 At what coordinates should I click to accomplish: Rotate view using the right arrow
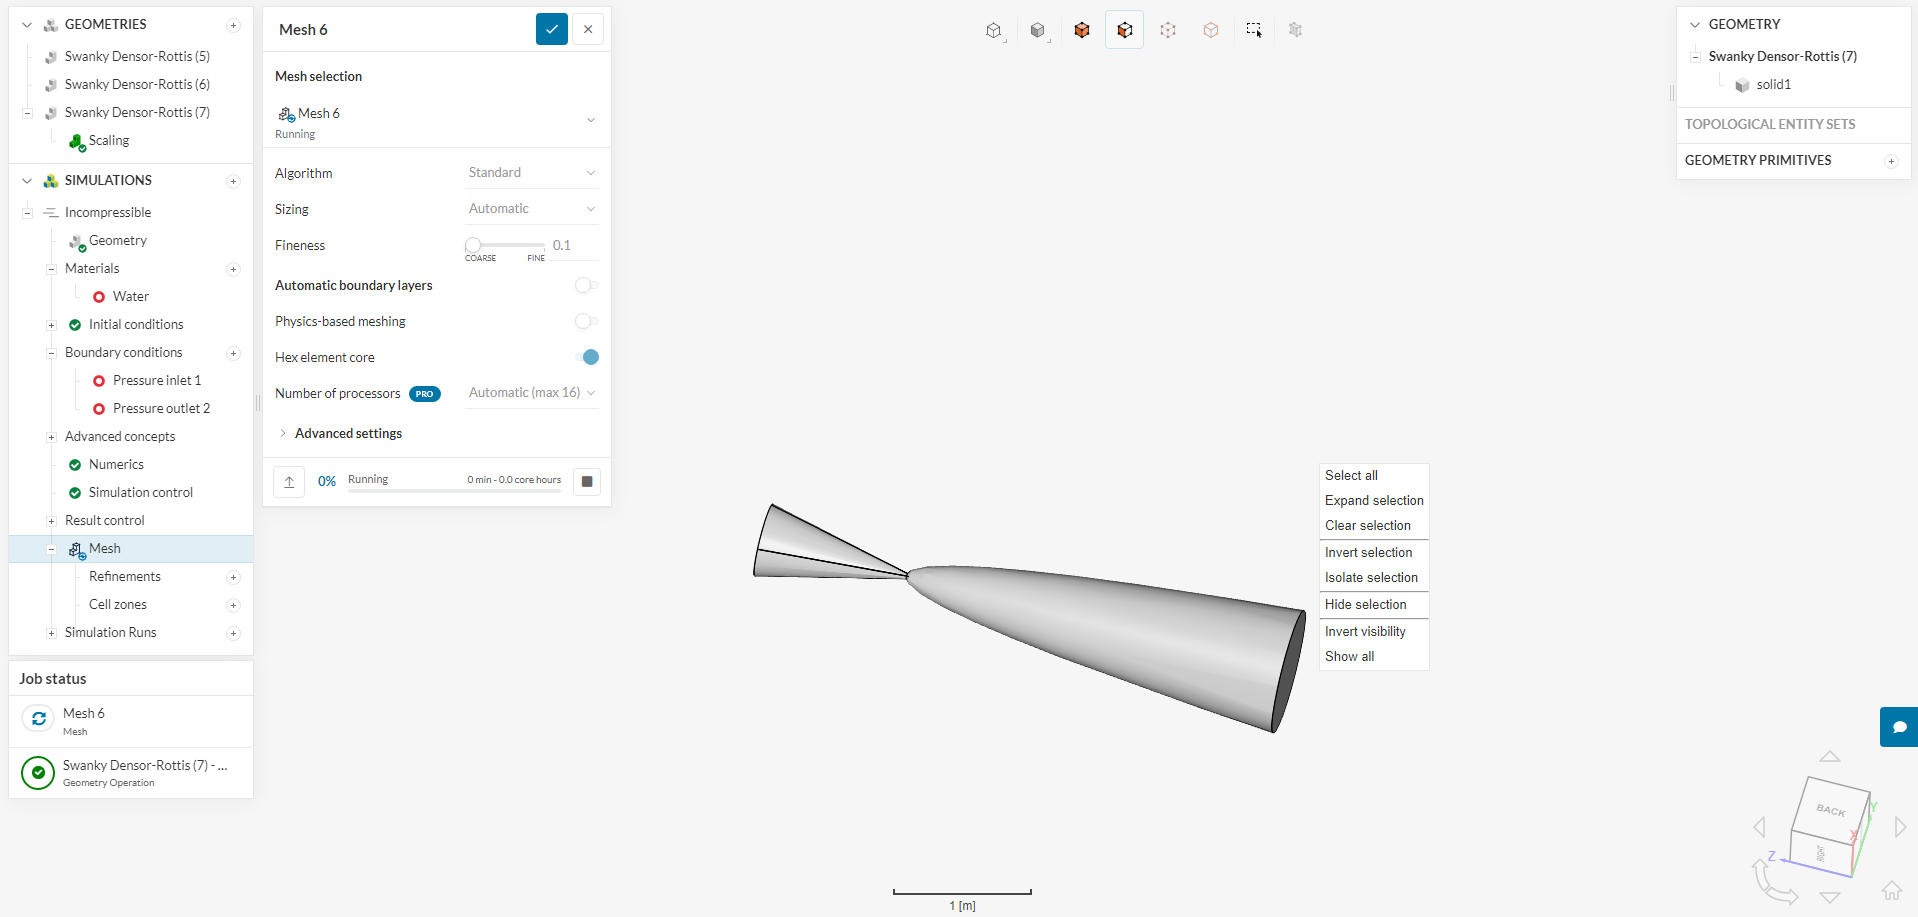point(1901,827)
